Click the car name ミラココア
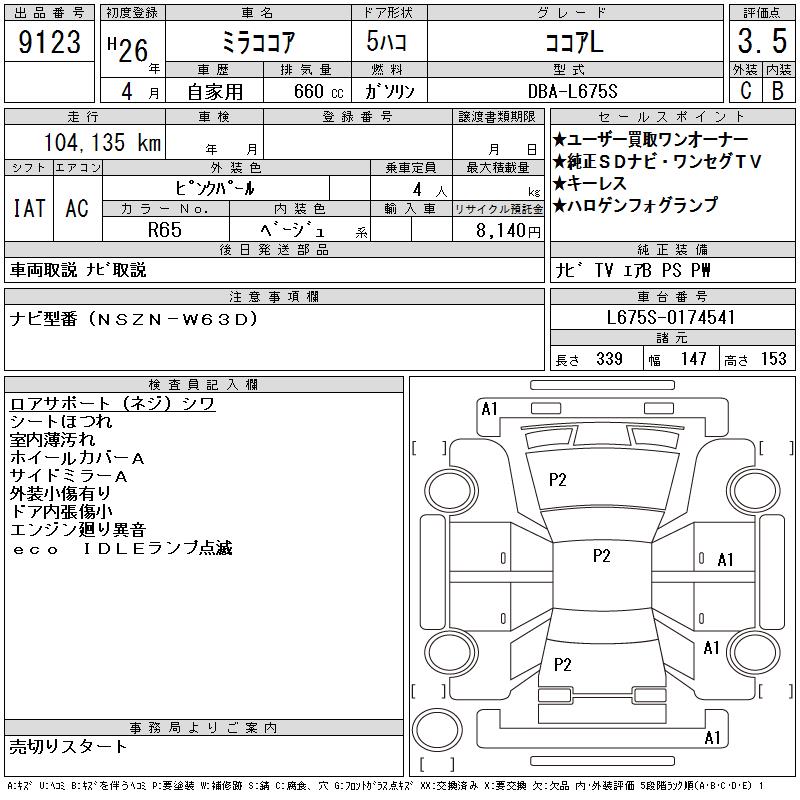This screenshot has height=800, width=800. 258,42
